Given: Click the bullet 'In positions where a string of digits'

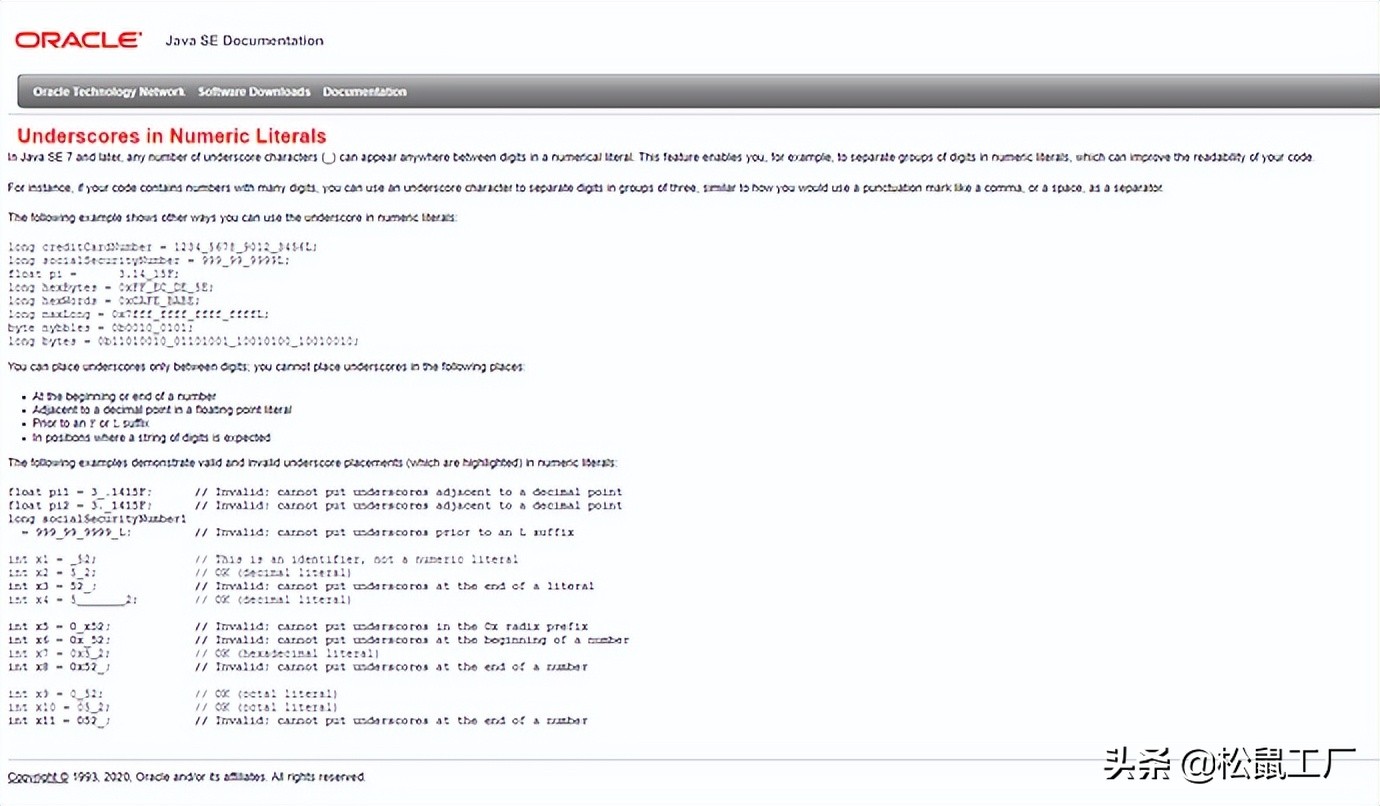Looking at the screenshot, I should pyautogui.click(x=151, y=437).
